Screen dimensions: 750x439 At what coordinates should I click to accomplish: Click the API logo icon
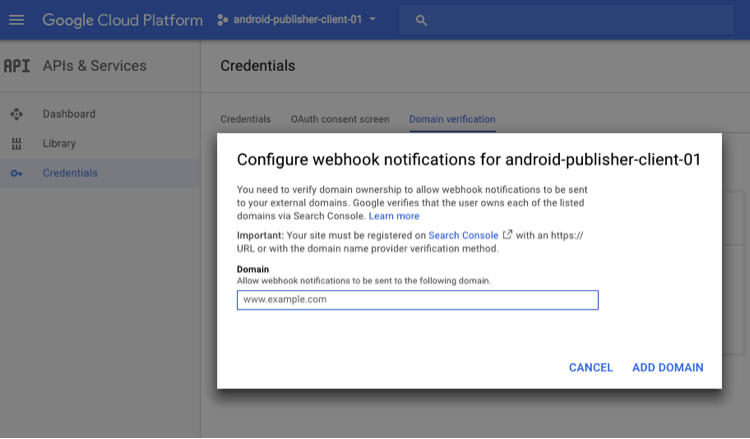[x=17, y=66]
